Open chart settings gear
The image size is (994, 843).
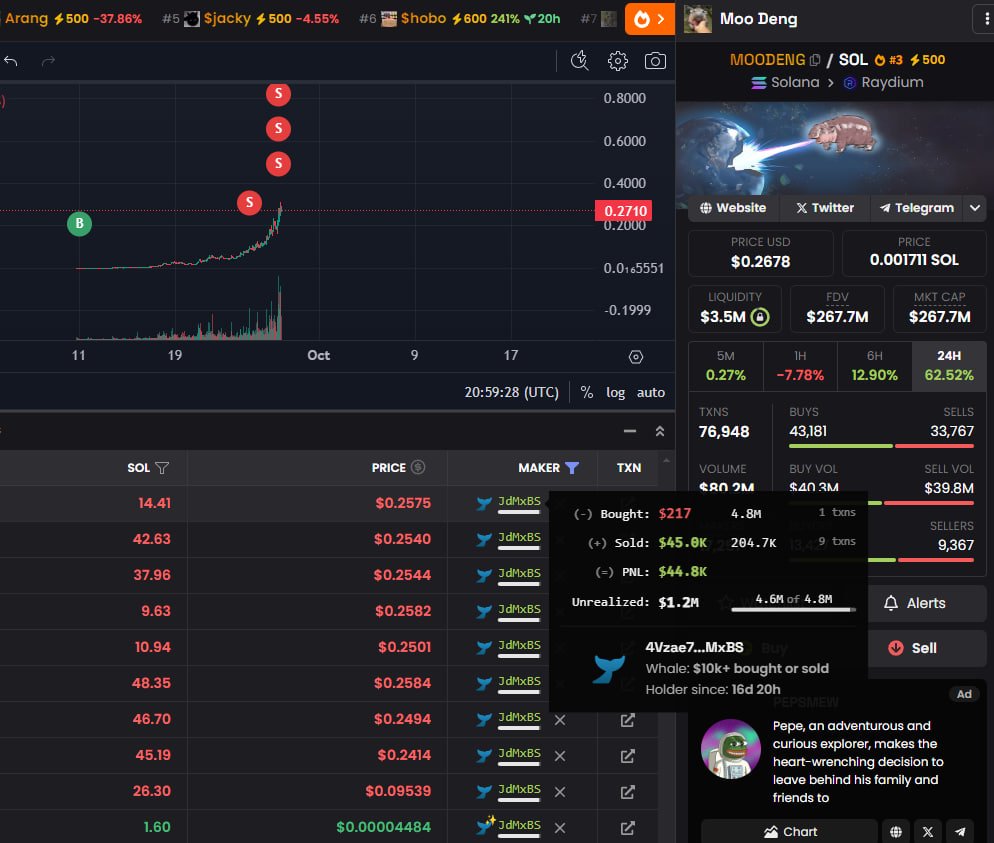(x=617, y=61)
